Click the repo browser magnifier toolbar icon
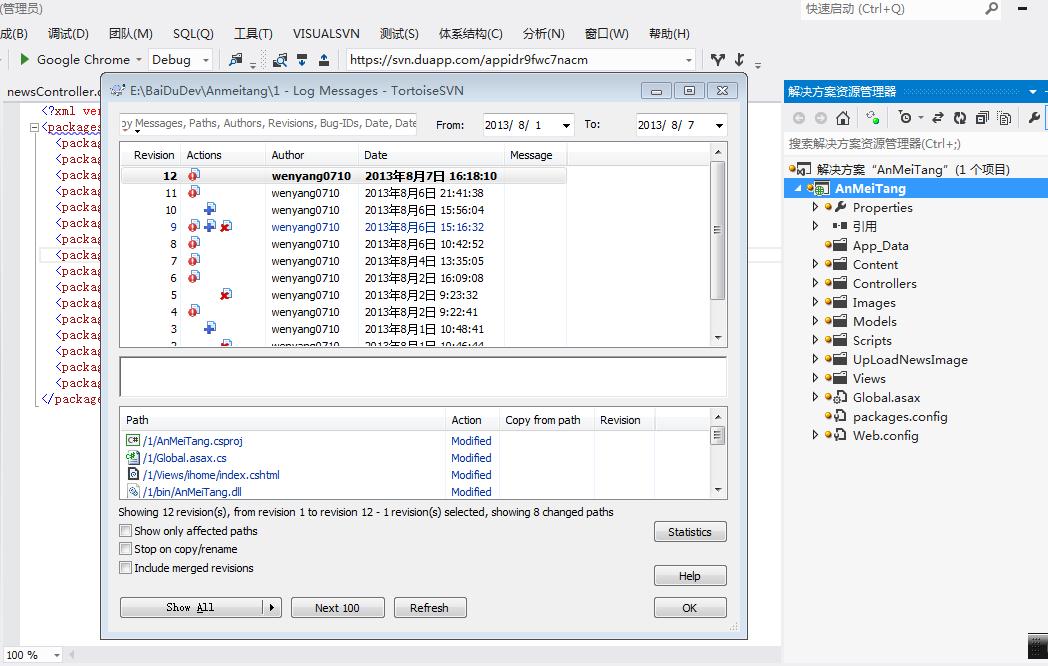This screenshot has width=1048, height=666. pos(280,60)
